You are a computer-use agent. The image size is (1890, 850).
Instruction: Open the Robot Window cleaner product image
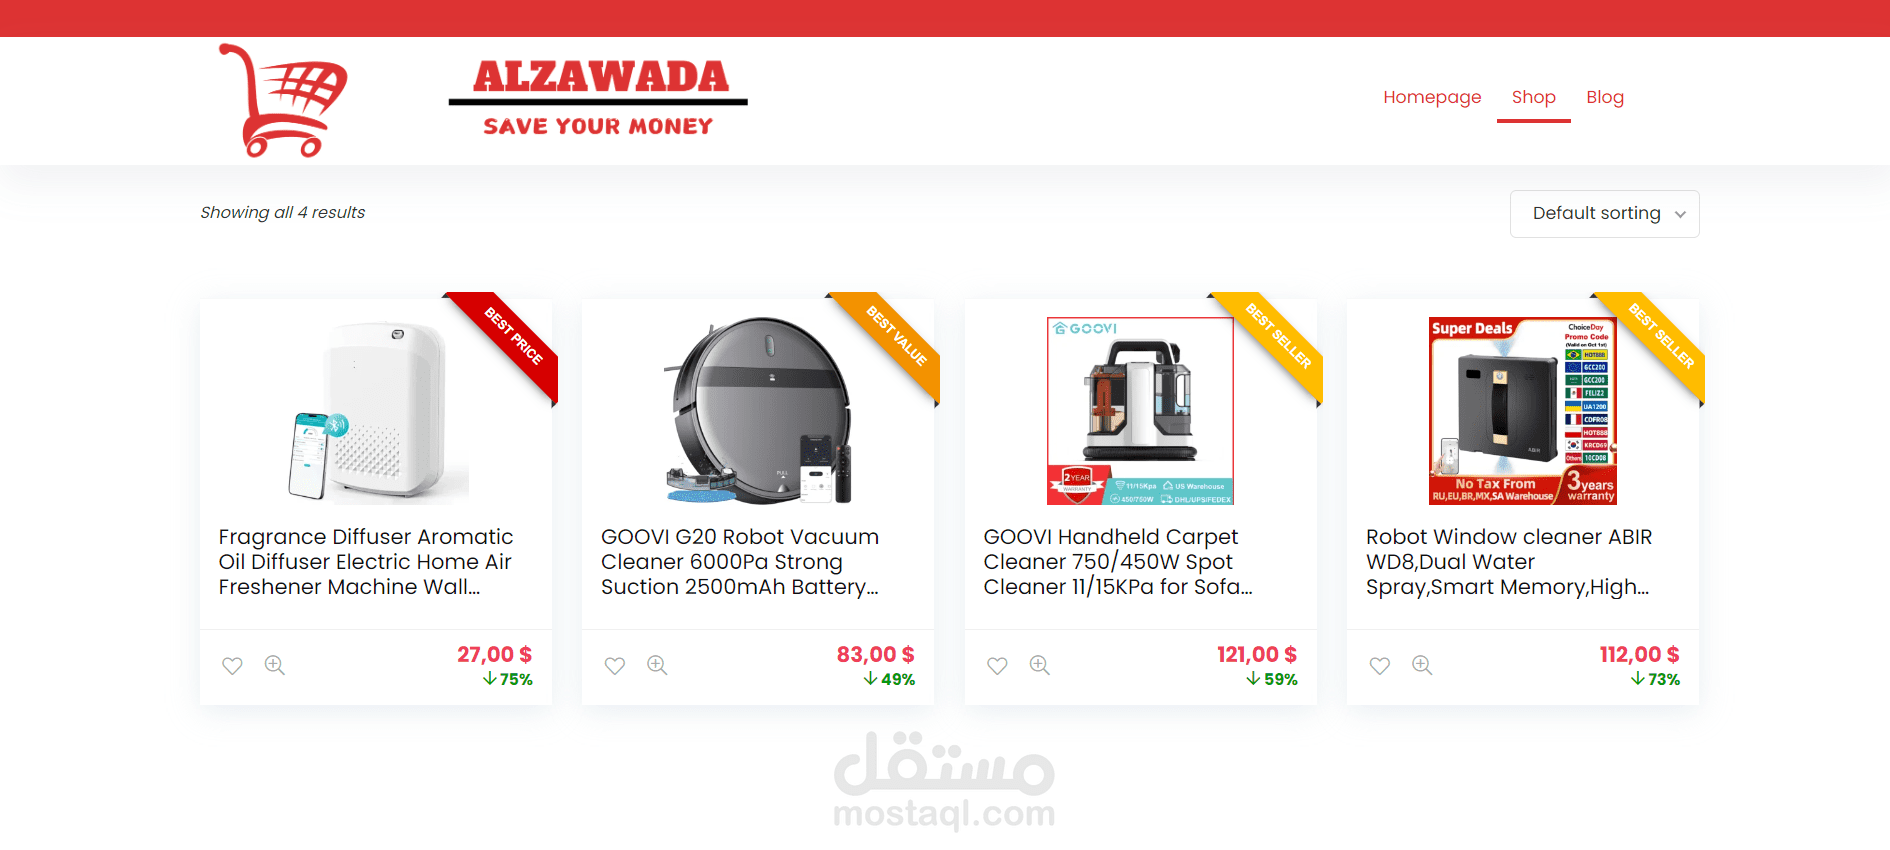click(1523, 411)
